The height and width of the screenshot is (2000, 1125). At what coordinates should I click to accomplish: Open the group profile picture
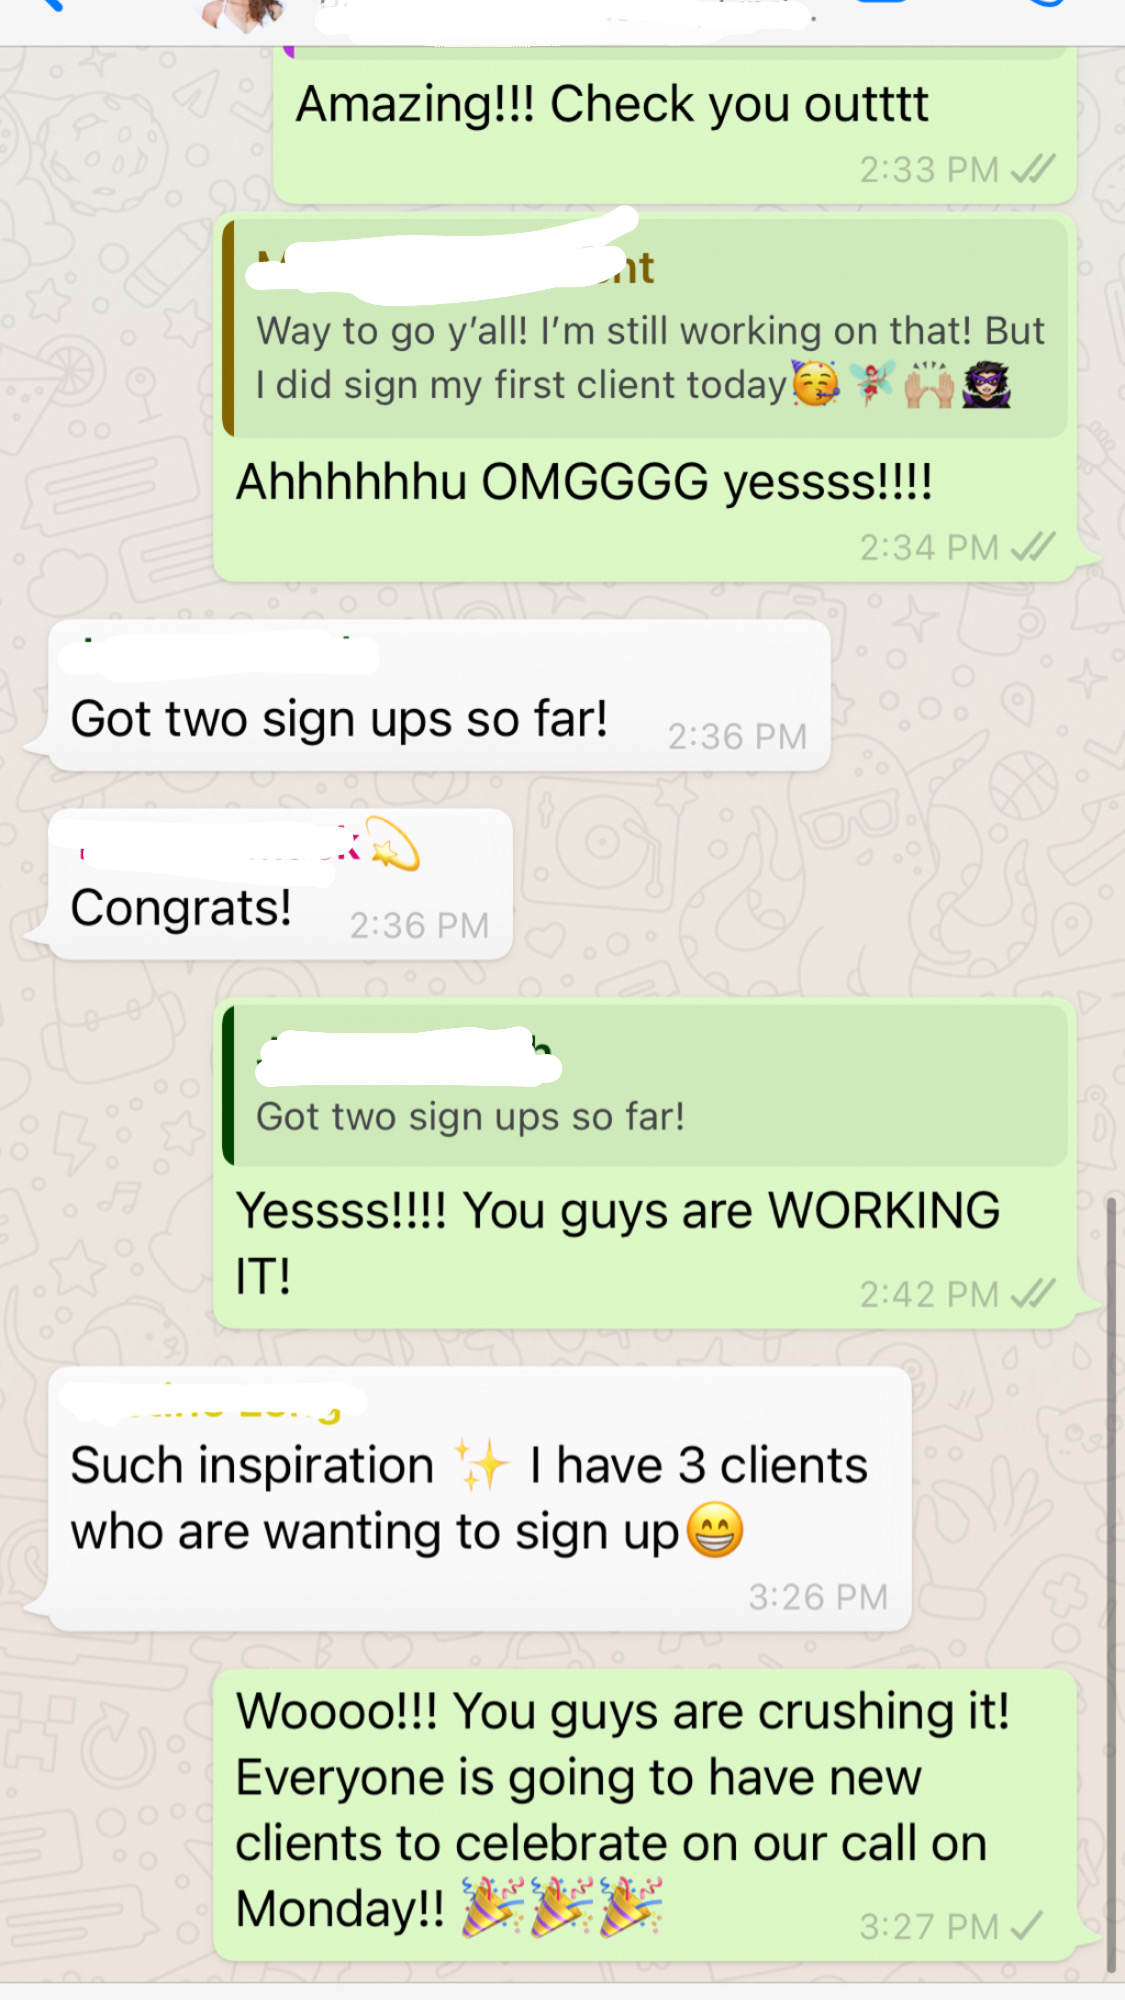pyautogui.click(x=245, y=14)
